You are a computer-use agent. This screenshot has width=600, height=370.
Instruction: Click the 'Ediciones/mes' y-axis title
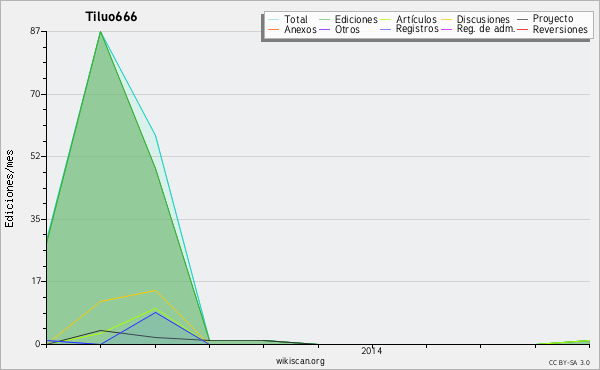point(9,189)
